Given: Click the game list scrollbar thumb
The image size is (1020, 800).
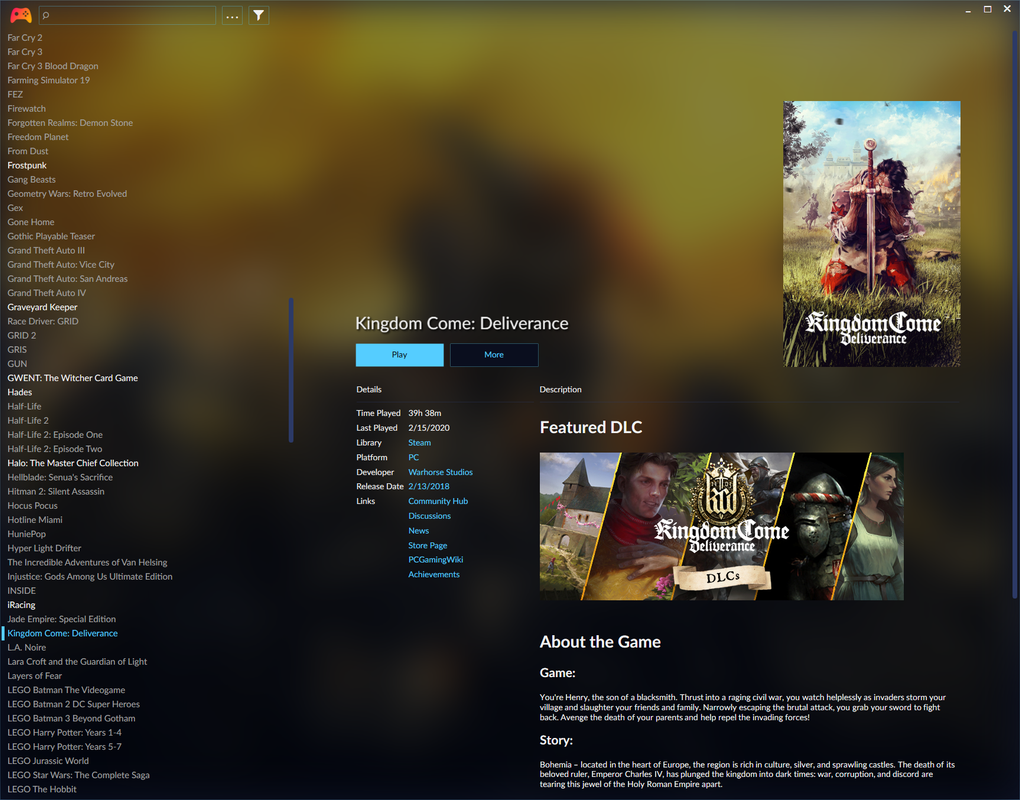Looking at the screenshot, I should [x=291, y=370].
